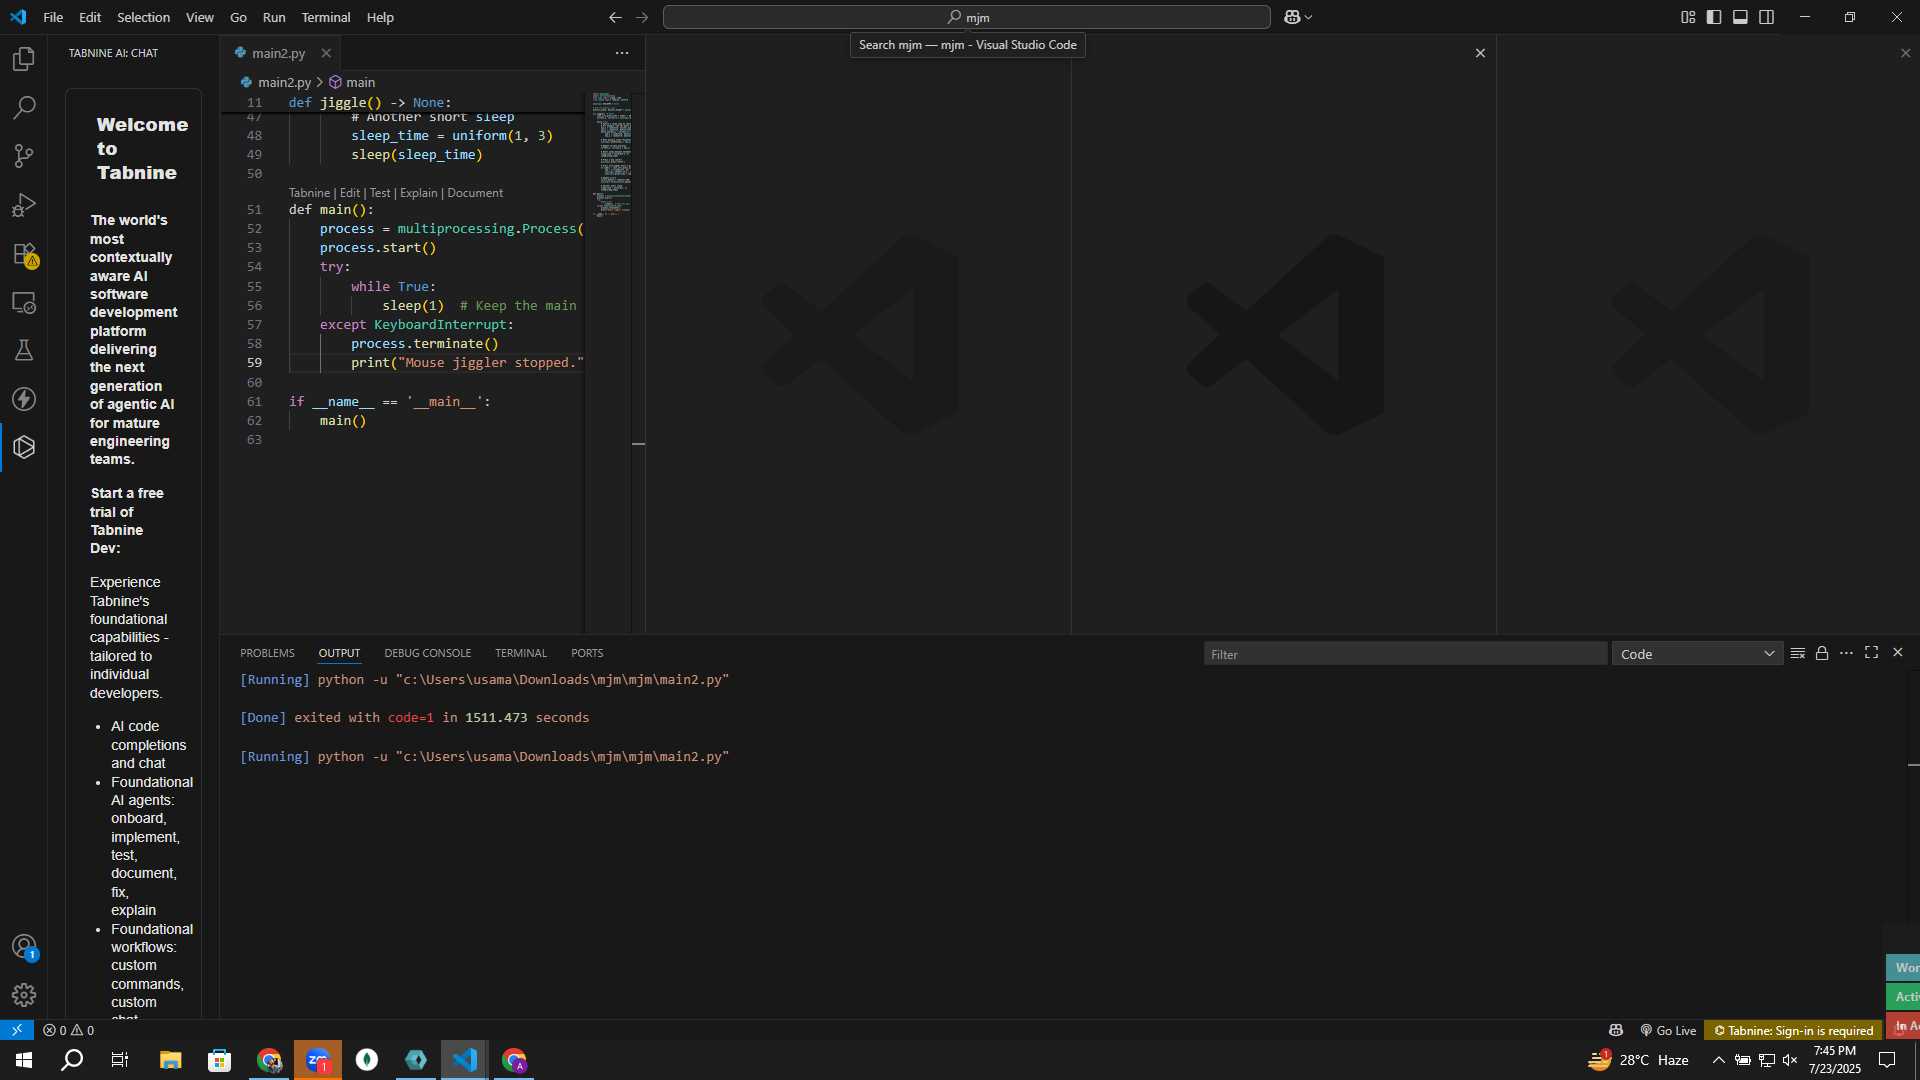The height and width of the screenshot is (1080, 1920).
Task: Open Windows taskbar search
Action: pos(72,1060)
